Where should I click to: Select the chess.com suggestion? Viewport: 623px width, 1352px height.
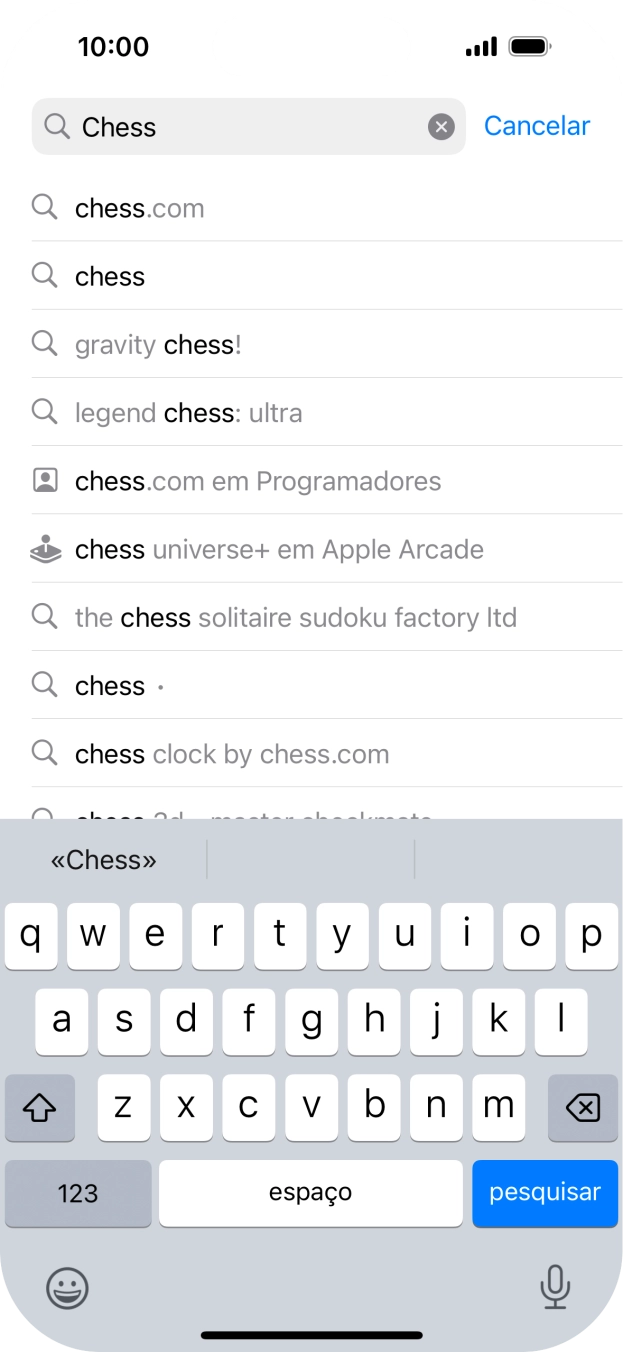[x=140, y=209]
